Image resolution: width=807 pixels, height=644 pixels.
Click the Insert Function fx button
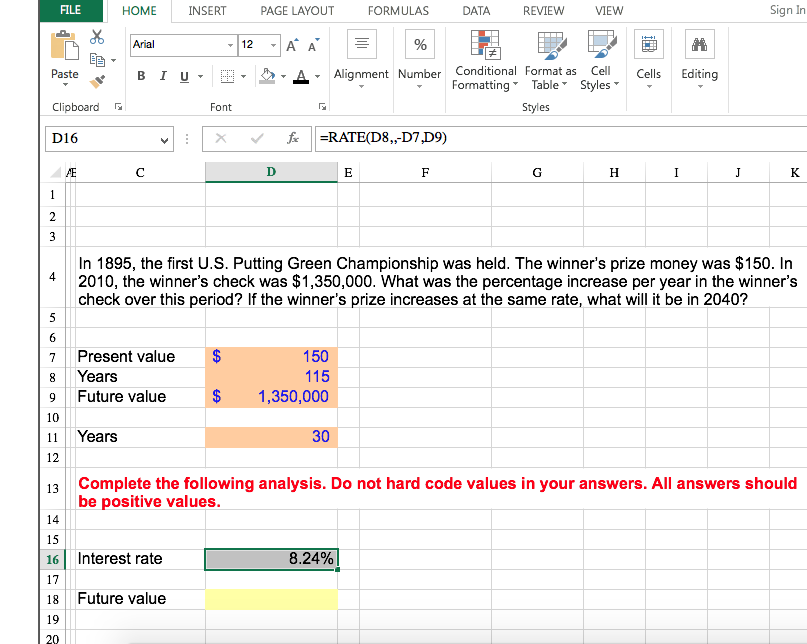click(295, 139)
